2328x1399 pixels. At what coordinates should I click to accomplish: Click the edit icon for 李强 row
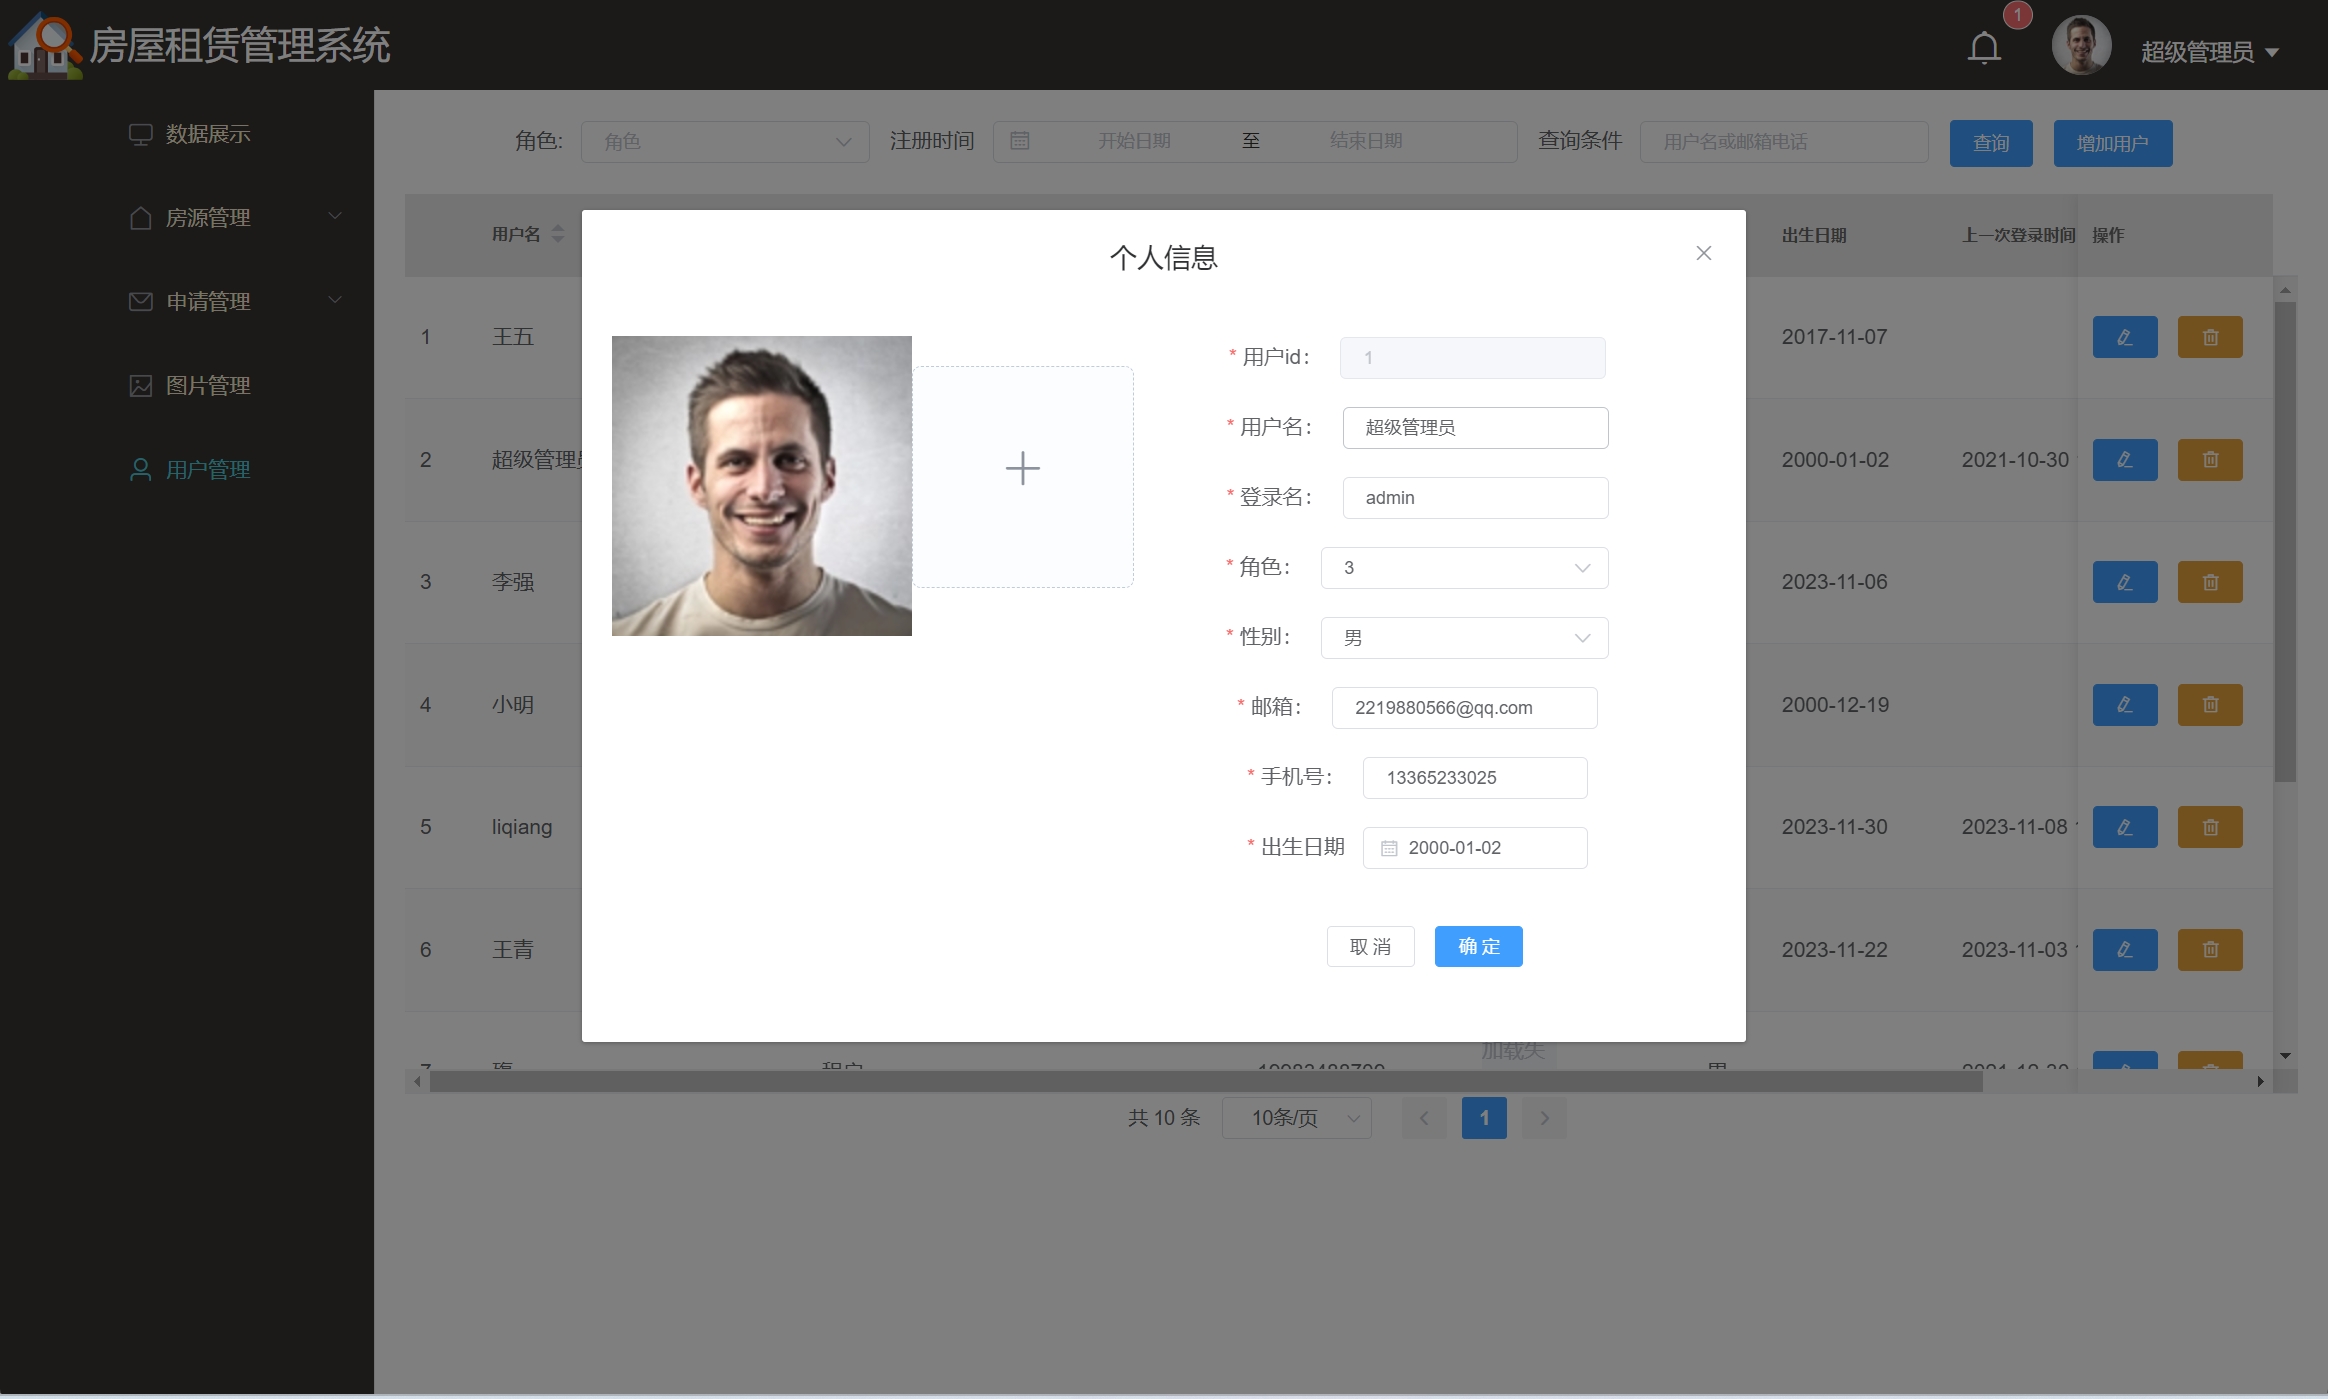pos(2124,582)
